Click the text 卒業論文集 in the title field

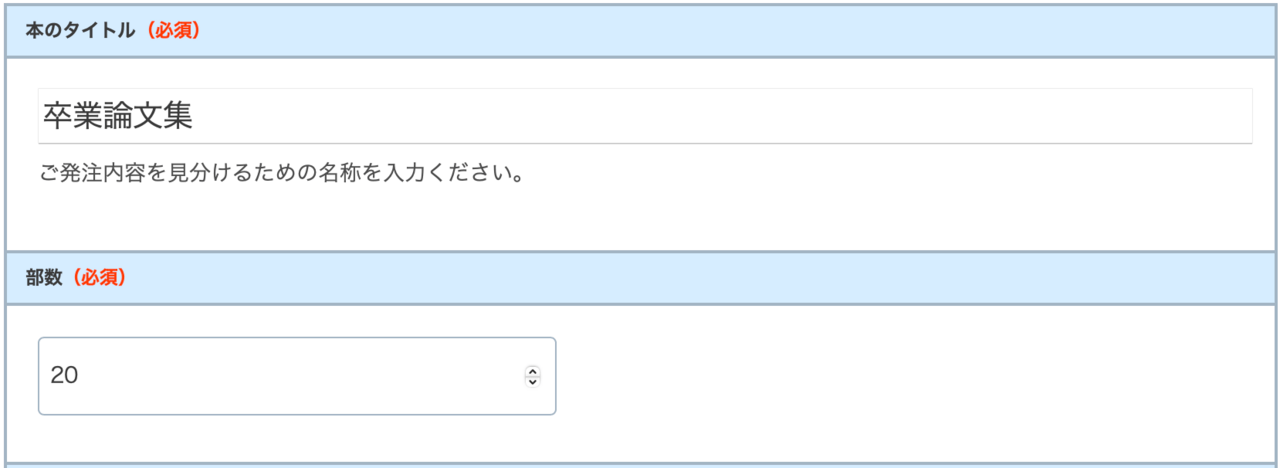pyautogui.click(x=118, y=116)
